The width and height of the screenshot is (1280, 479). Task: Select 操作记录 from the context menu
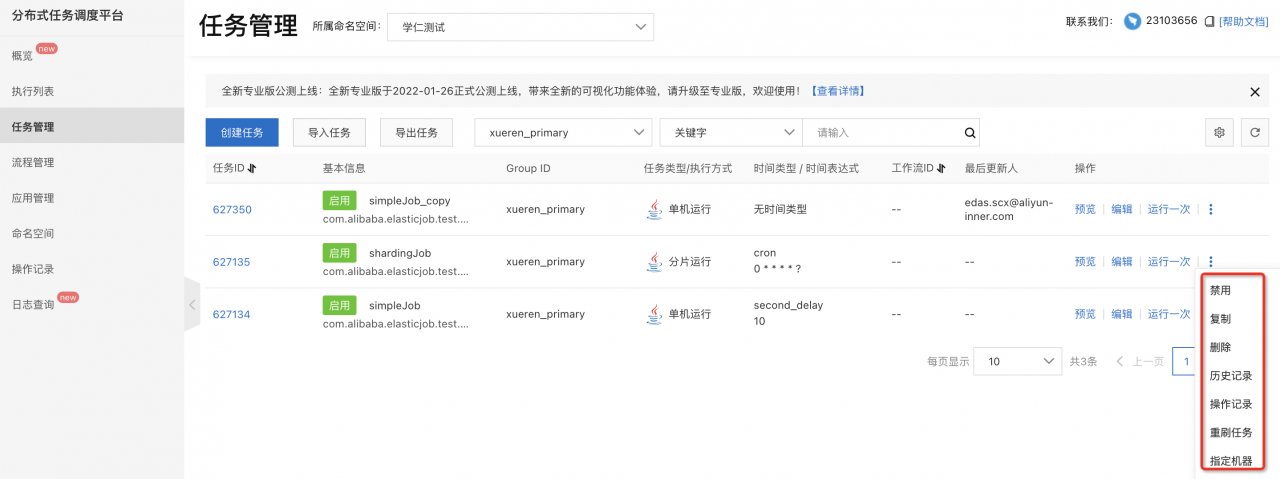(1231, 404)
